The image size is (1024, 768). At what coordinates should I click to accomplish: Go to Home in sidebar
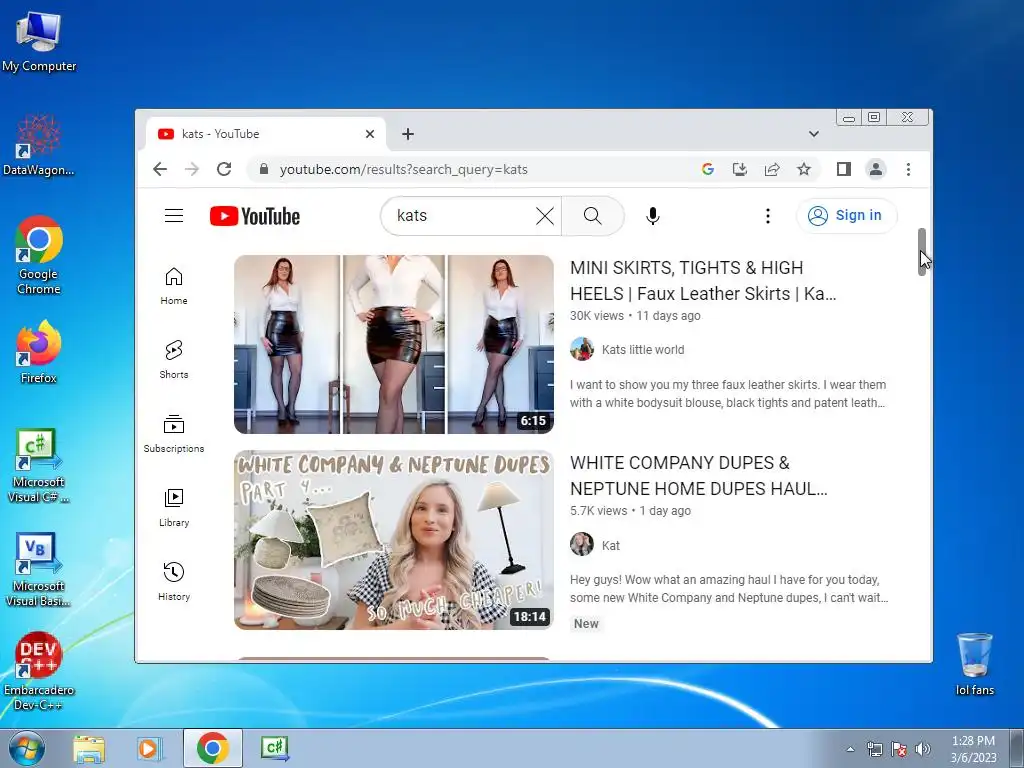point(174,286)
